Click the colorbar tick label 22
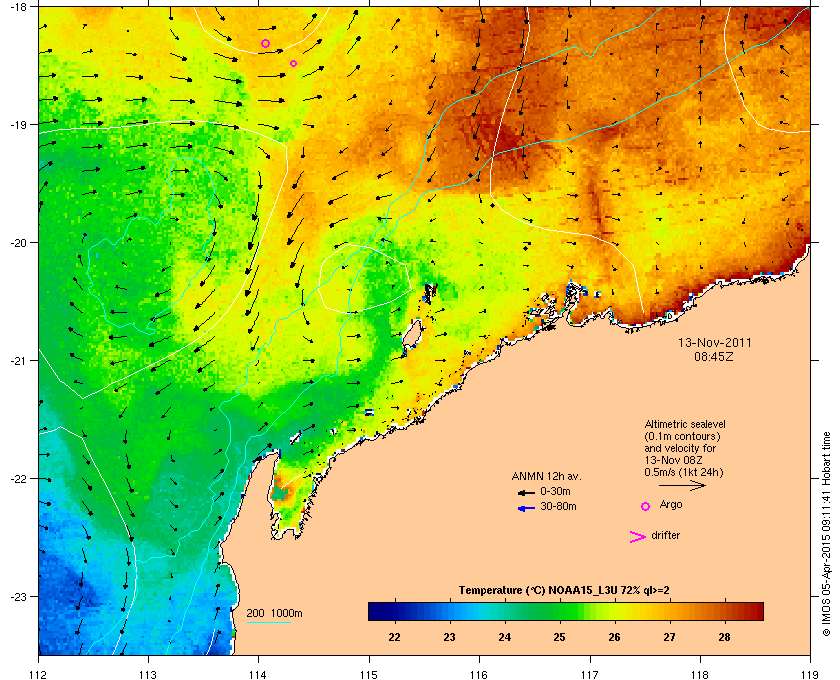 pos(394,637)
